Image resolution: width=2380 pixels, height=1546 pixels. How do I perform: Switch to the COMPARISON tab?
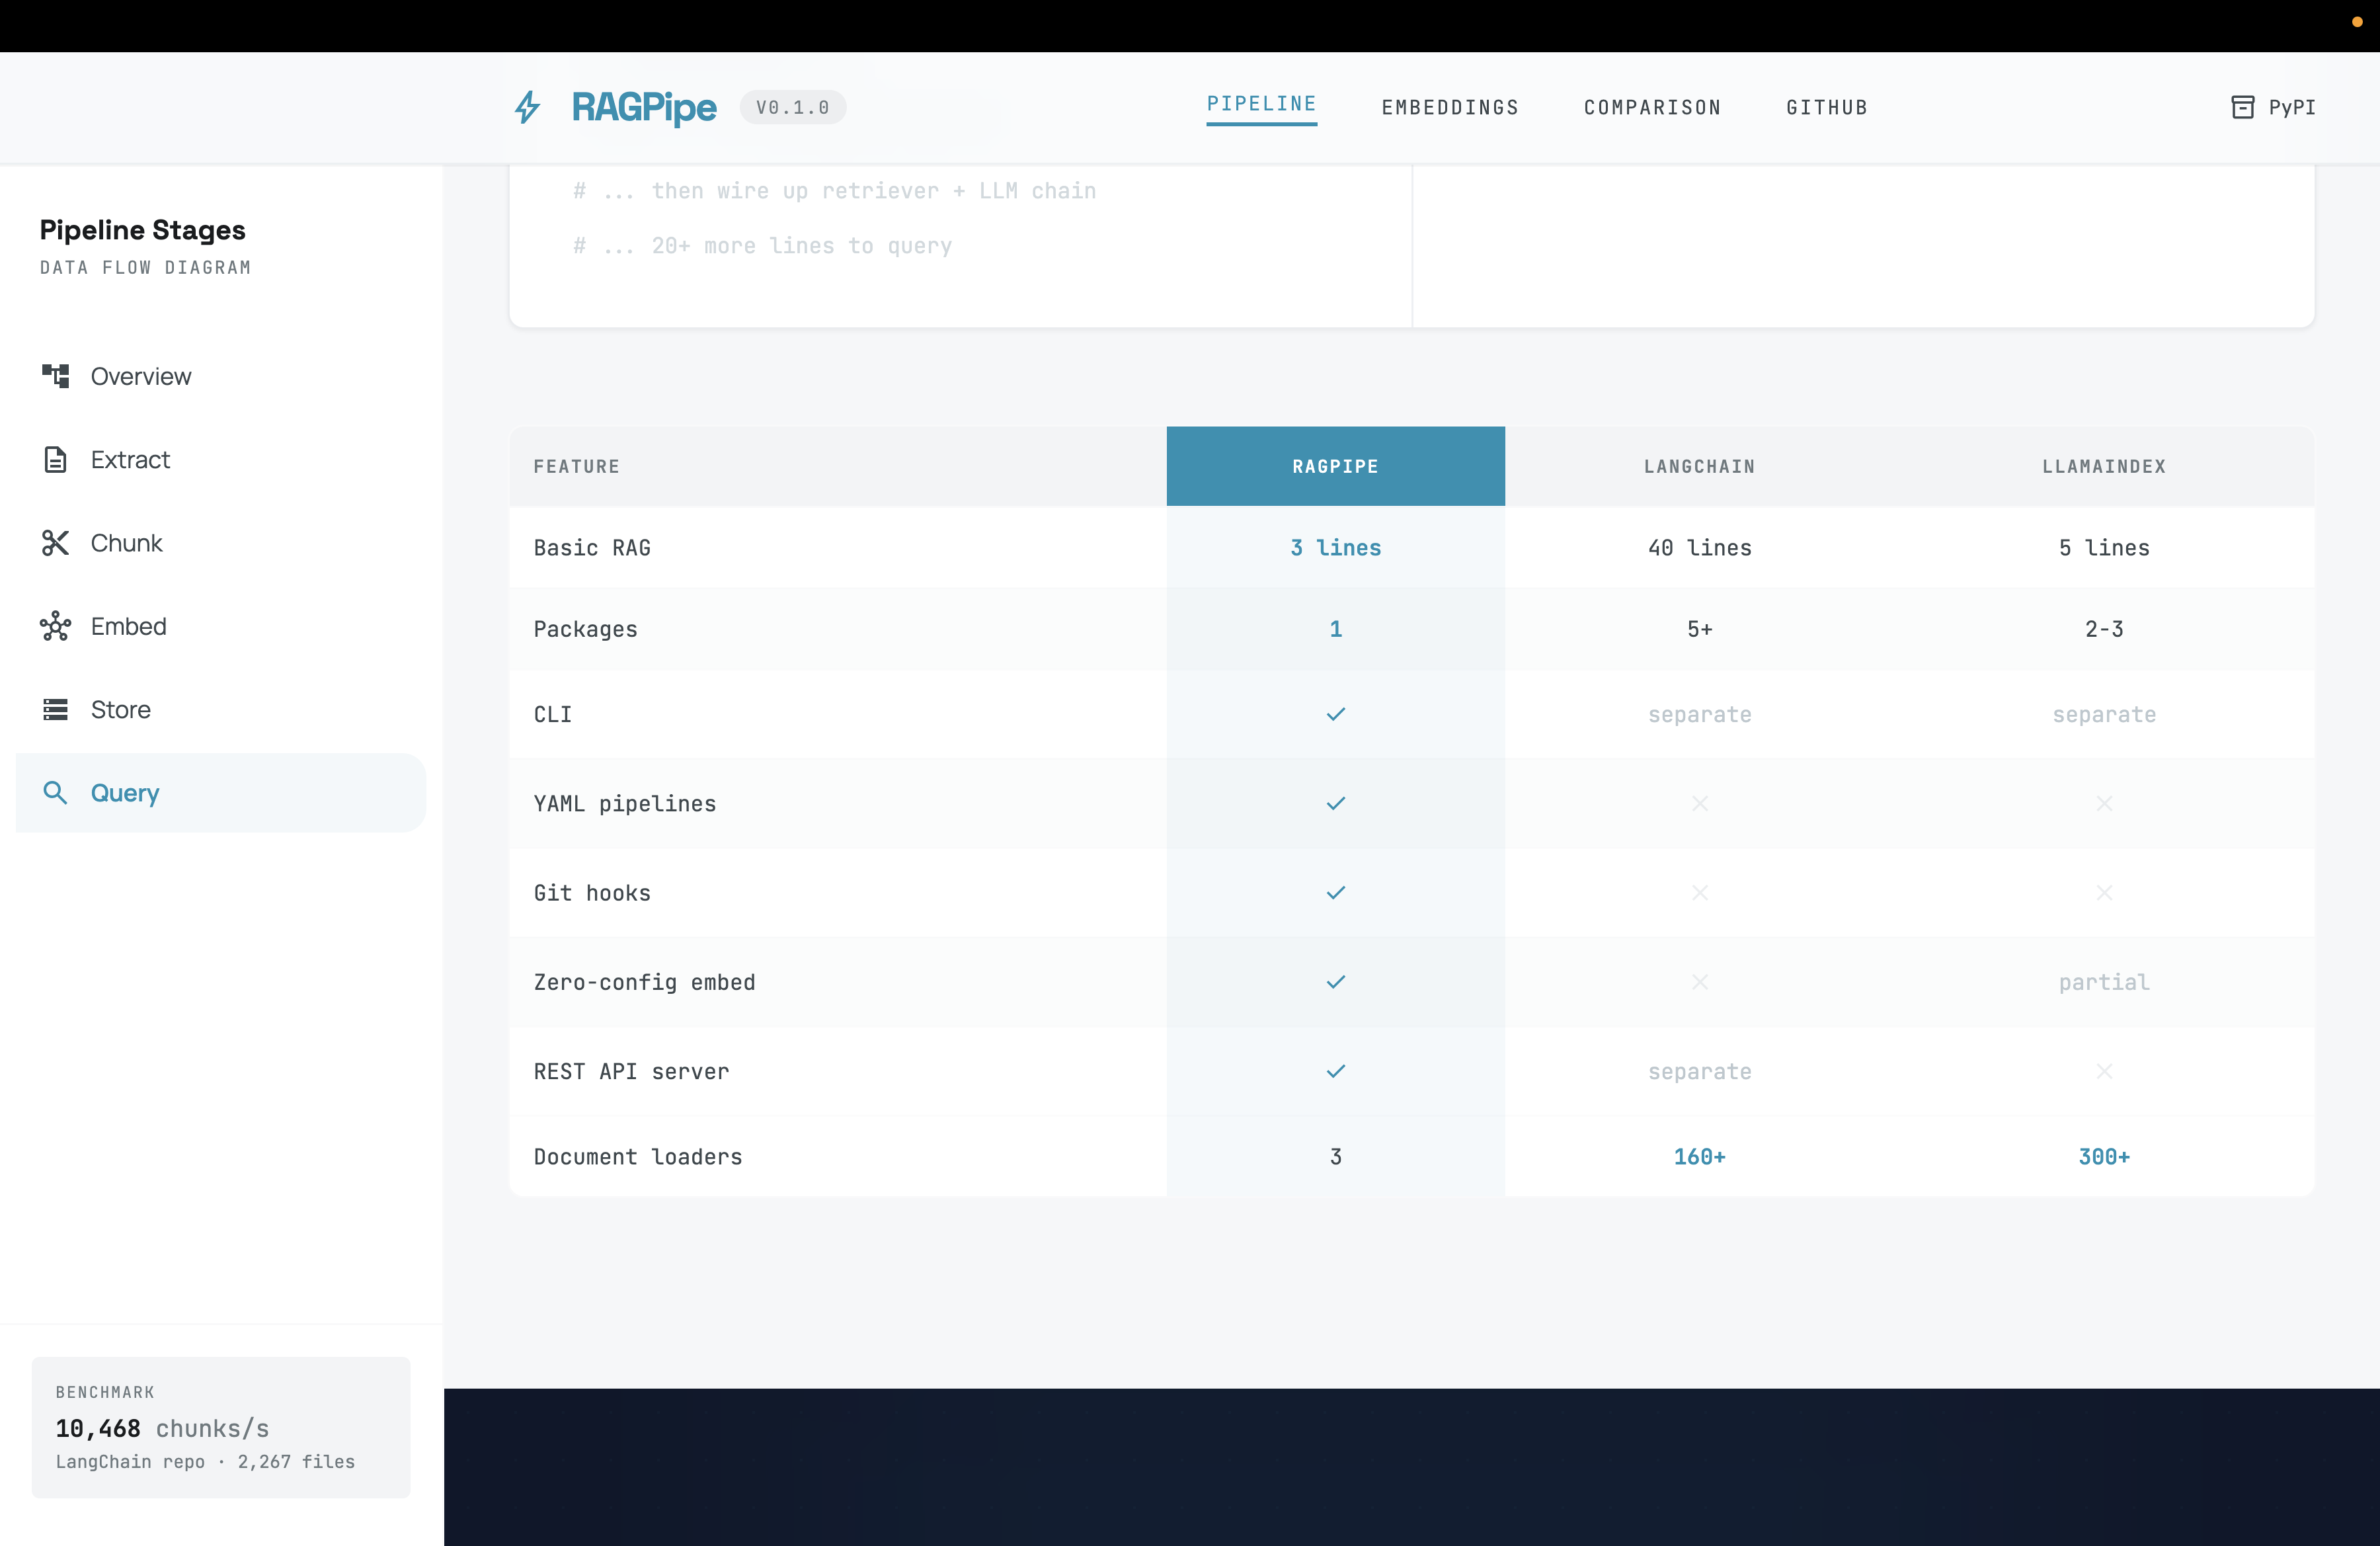1651,107
